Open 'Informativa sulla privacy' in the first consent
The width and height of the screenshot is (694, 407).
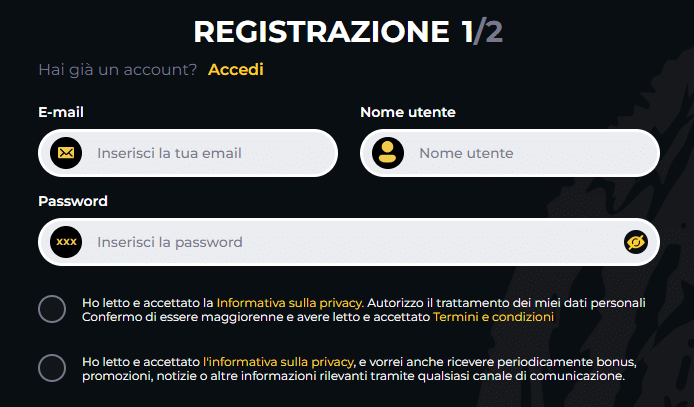click(x=289, y=302)
